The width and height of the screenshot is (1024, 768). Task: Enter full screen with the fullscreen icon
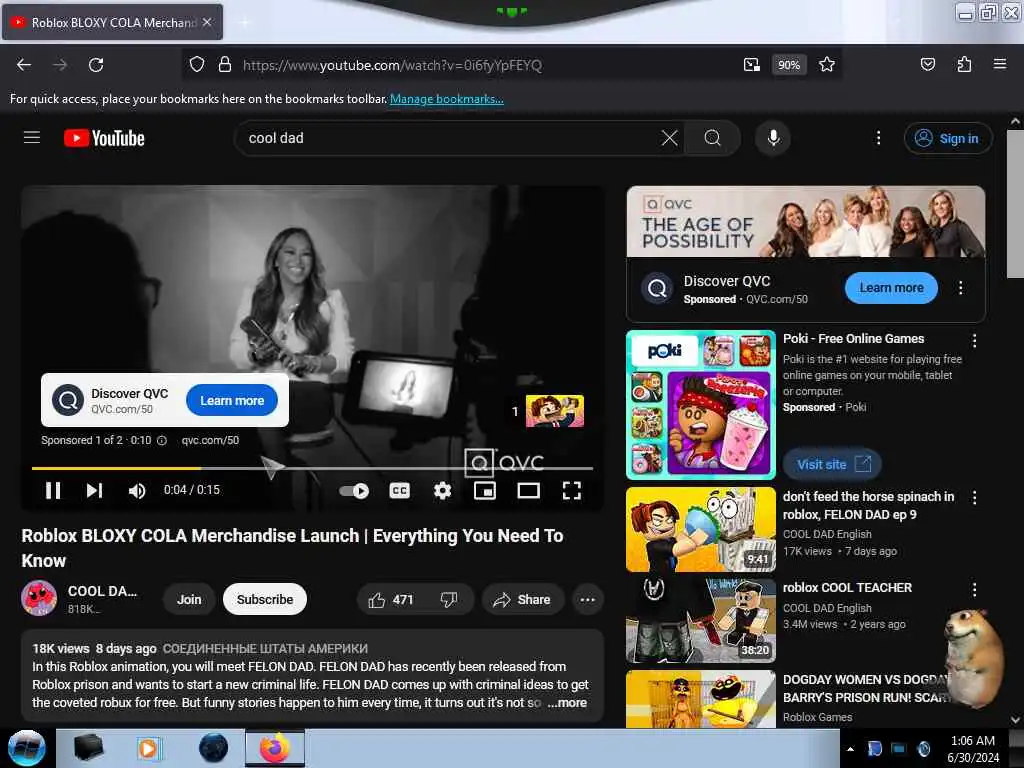click(571, 490)
